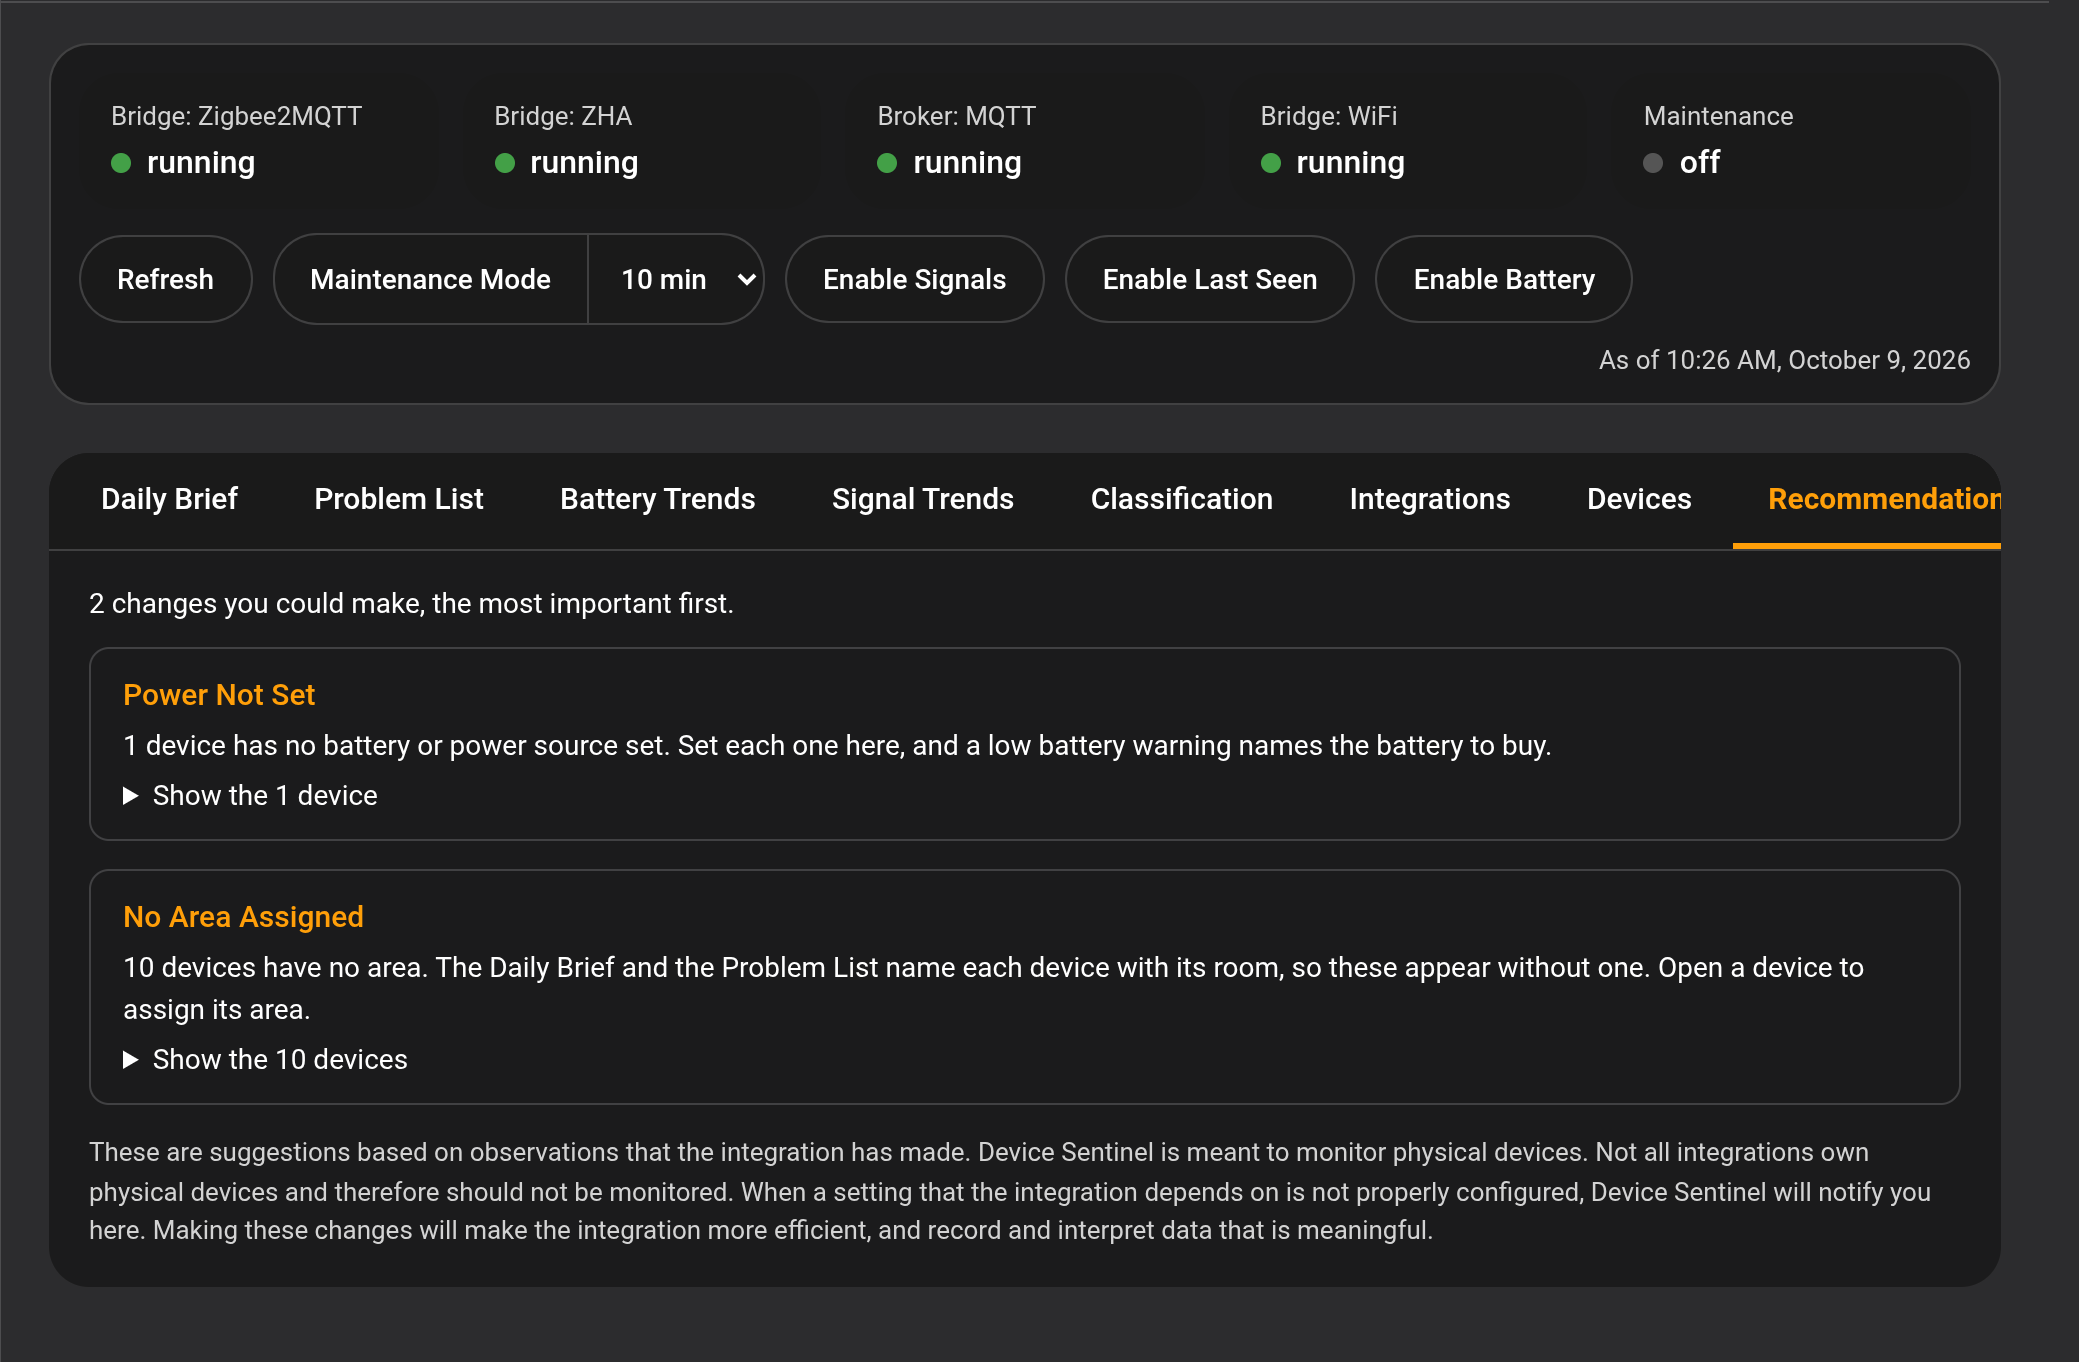Screen dimensions: 2079x1362
Task: Click green status dot for Bridge: WiFi
Action: [1271, 163]
